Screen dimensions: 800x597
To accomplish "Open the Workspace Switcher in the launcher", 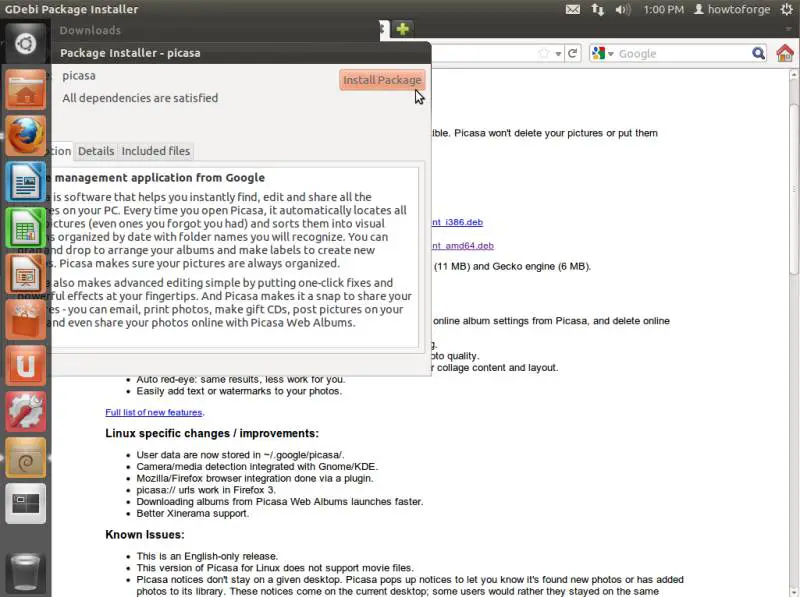I will (26, 504).
